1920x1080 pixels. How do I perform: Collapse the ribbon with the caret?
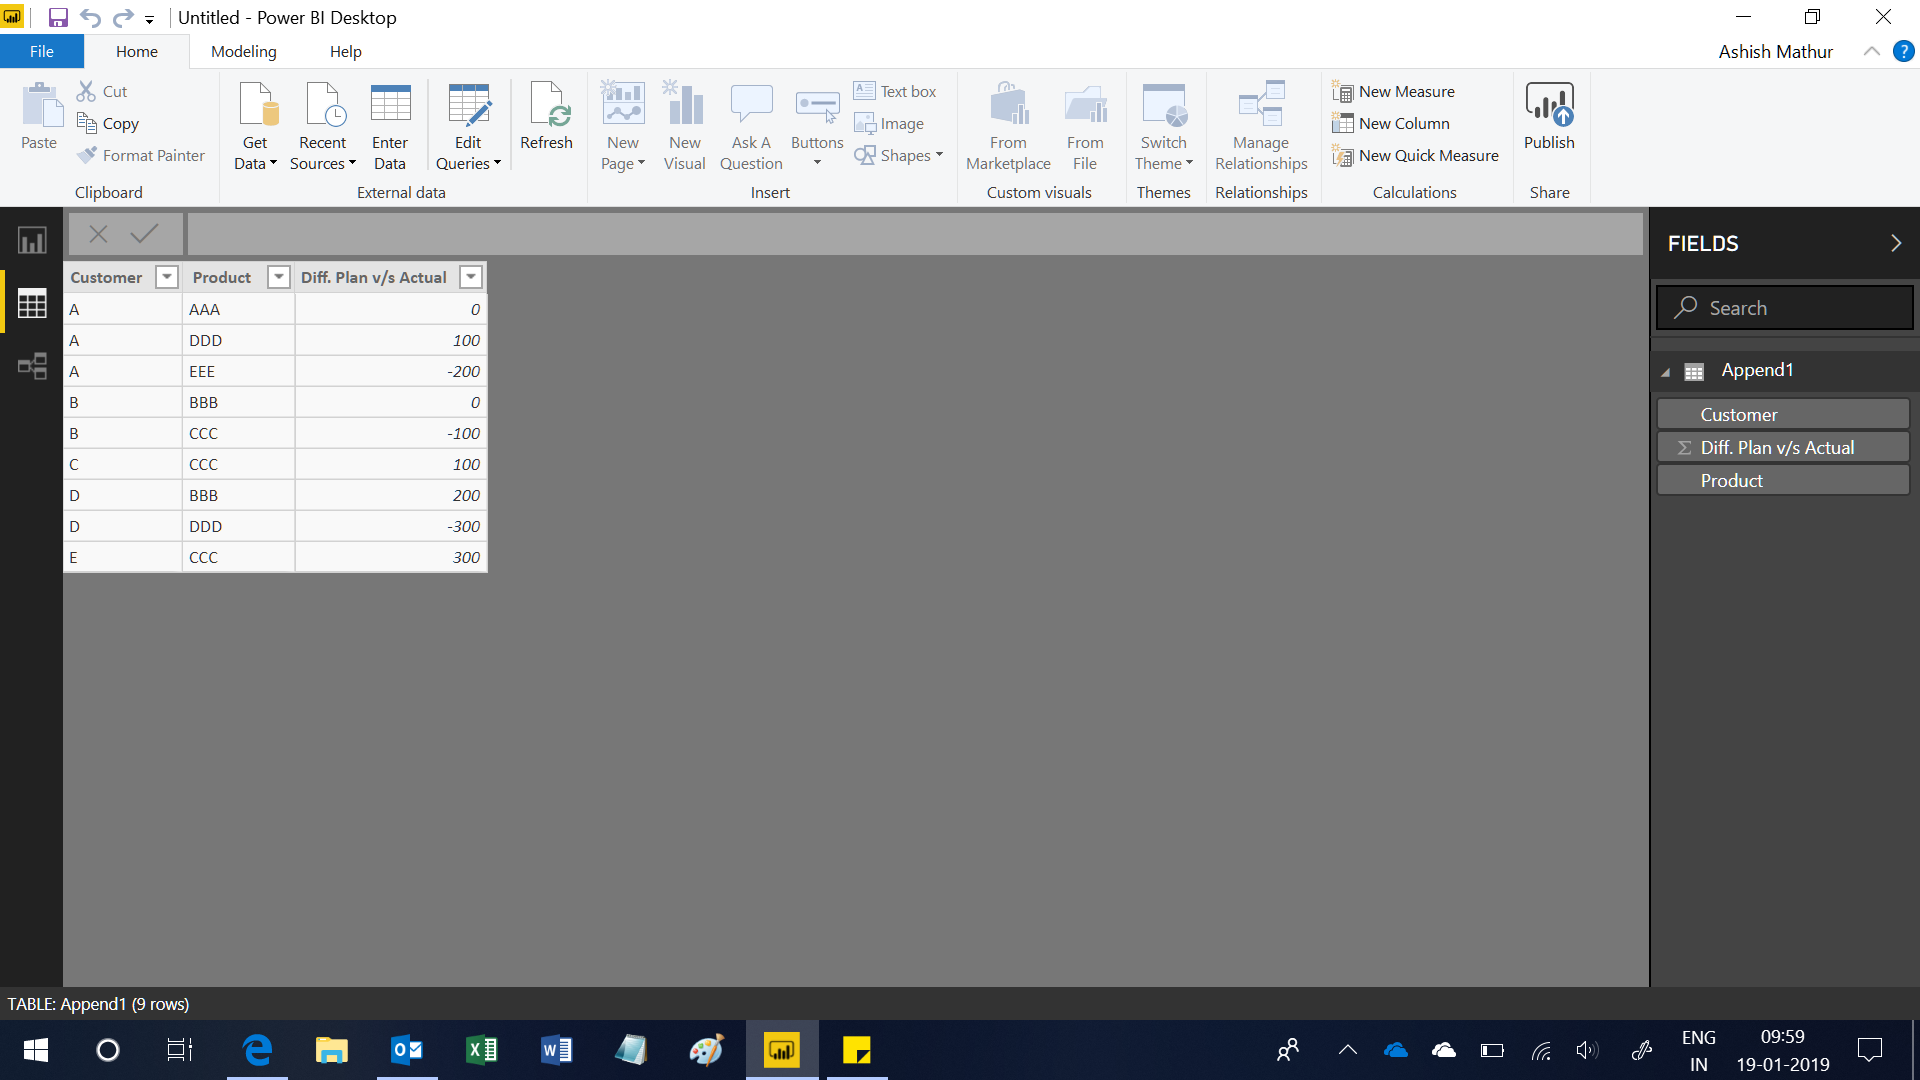coord(1871,51)
